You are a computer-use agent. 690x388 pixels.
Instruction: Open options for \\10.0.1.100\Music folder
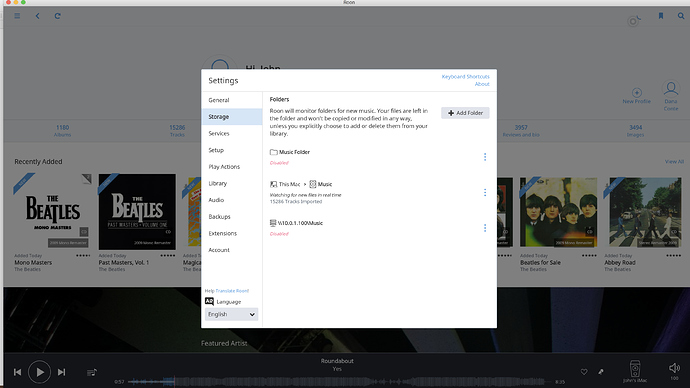tap(485, 228)
